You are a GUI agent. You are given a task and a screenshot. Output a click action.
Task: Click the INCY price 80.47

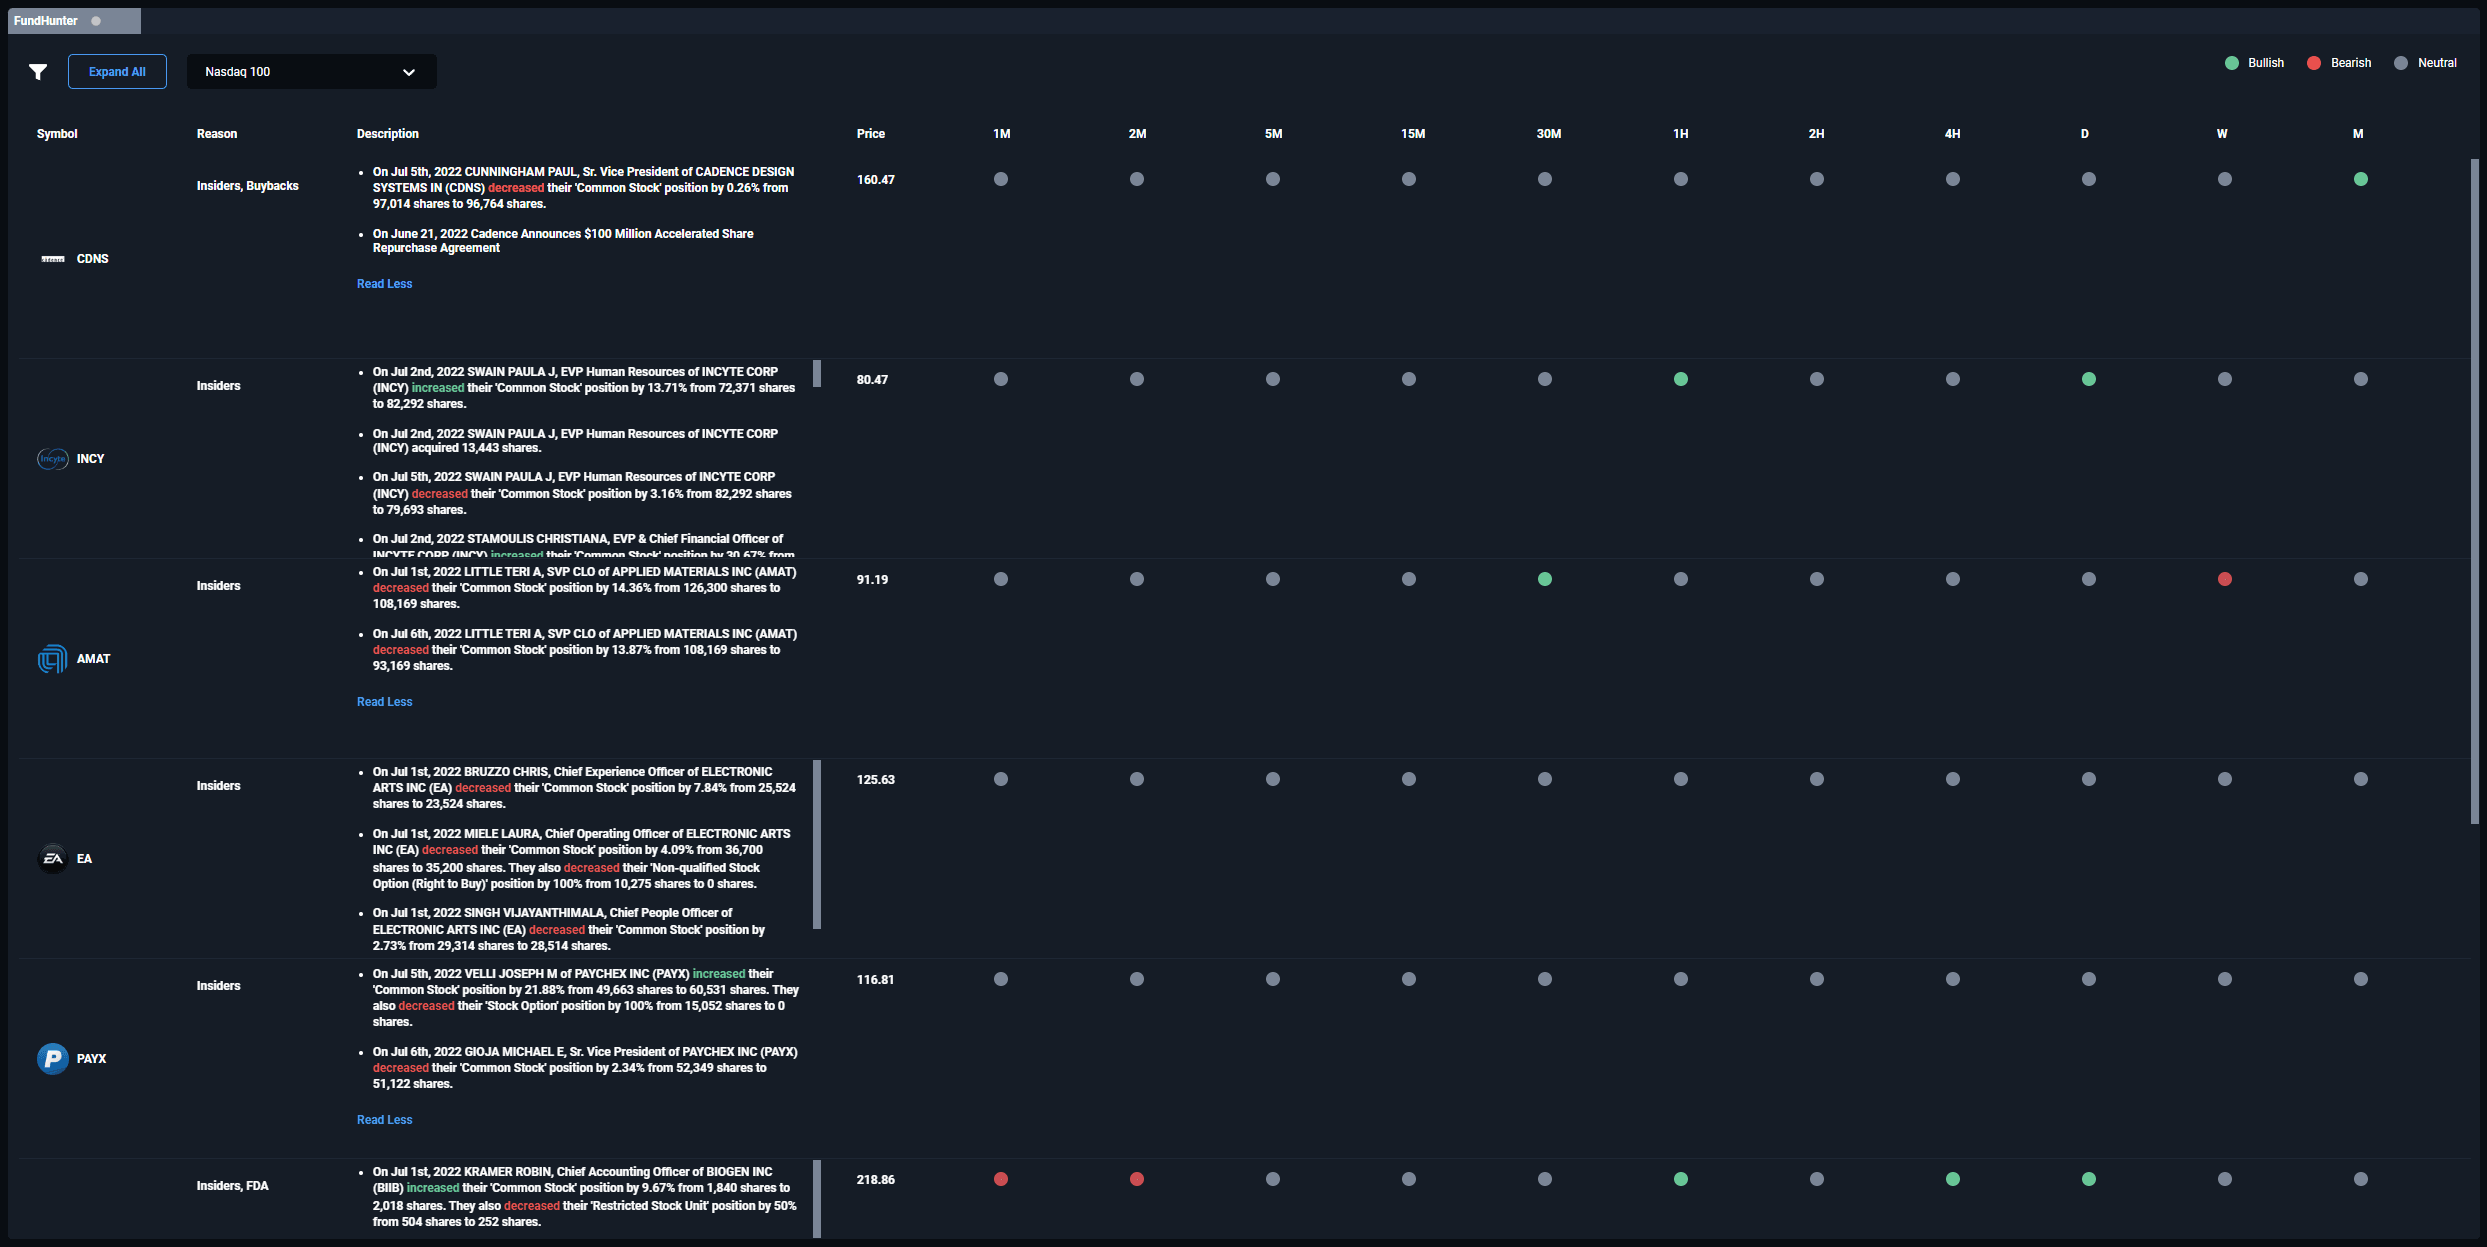[872, 380]
